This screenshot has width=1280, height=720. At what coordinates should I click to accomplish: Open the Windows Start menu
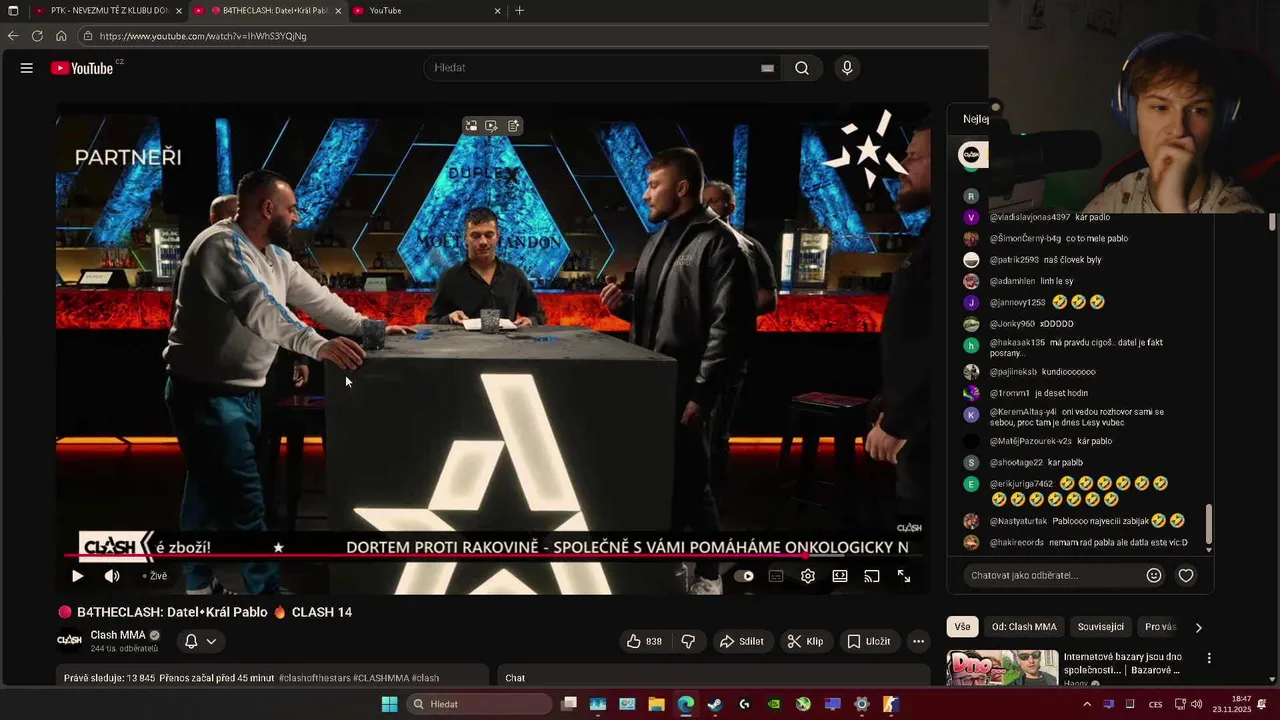click(390, 704)
